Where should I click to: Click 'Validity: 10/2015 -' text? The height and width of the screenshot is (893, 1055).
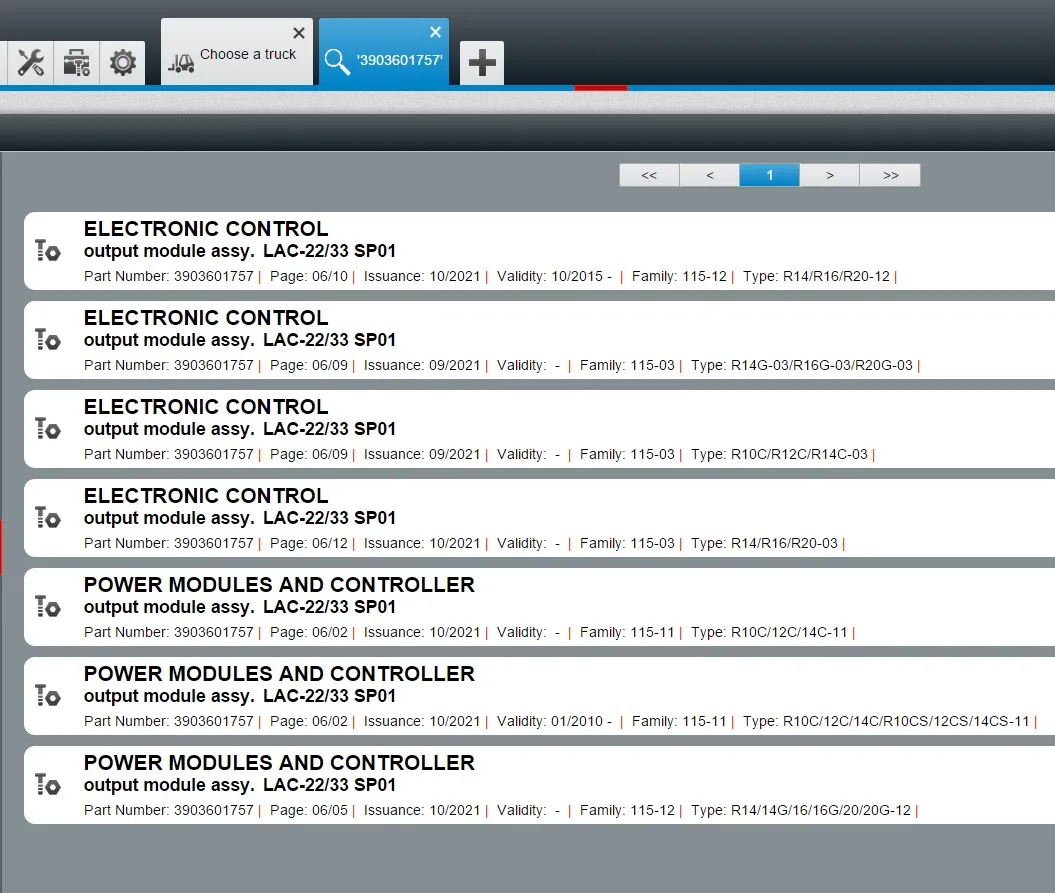click(554, 277)
